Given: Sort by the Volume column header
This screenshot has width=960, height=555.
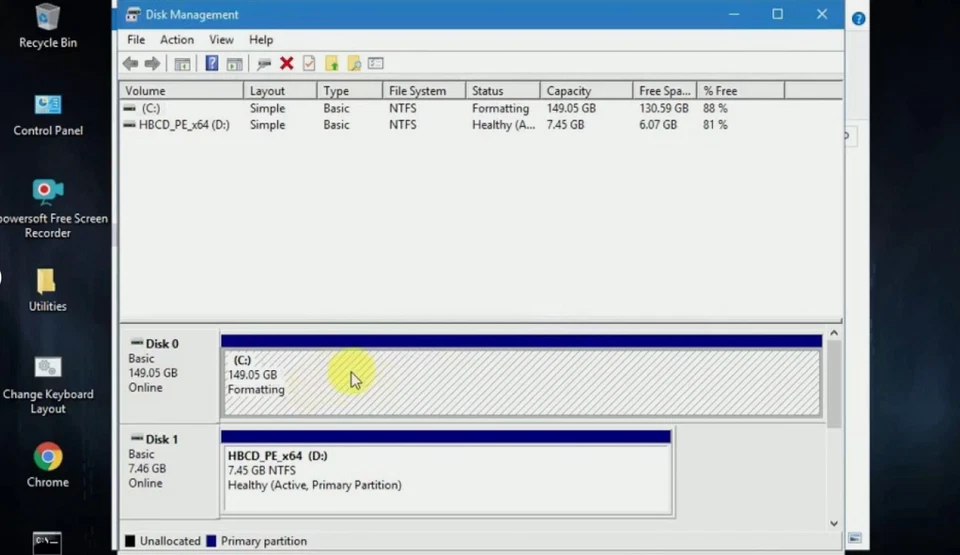Looking at the screenshot, I should click(181, 91).
